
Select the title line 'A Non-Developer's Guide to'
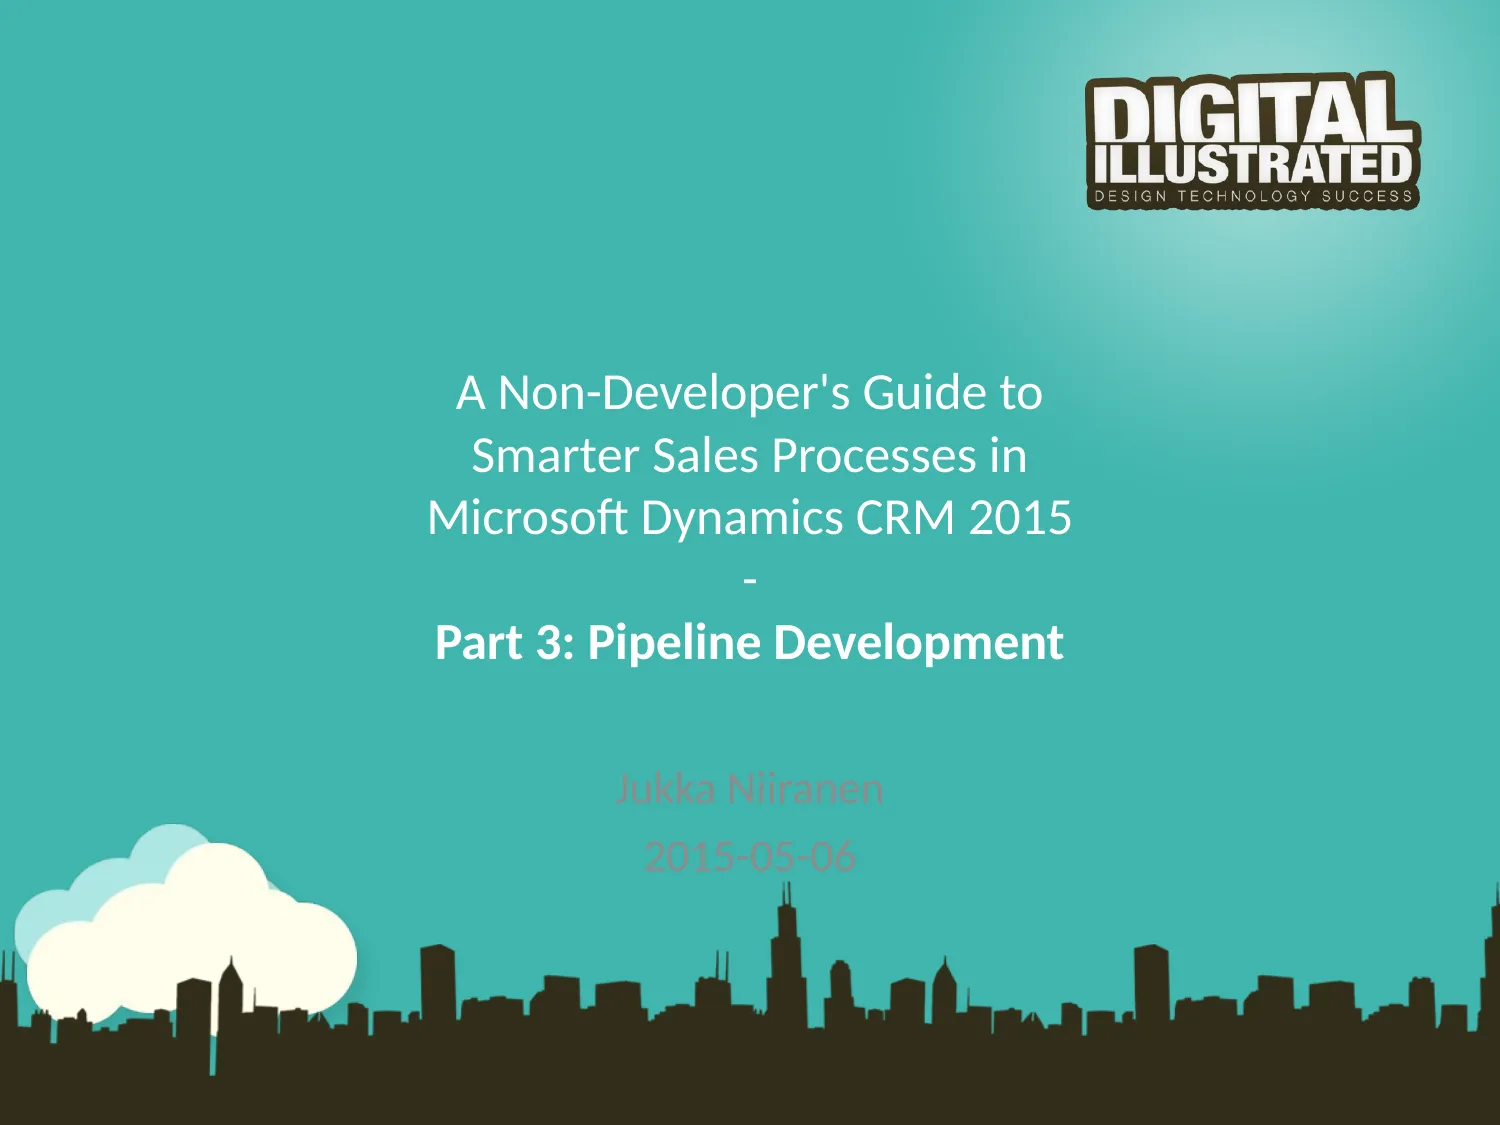[749, 393]
